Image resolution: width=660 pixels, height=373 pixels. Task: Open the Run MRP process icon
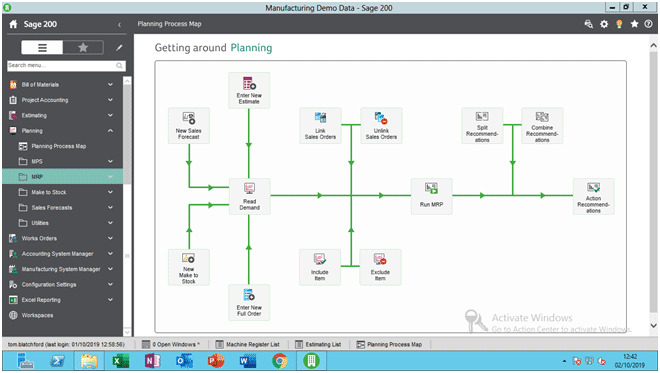(431, 196)
